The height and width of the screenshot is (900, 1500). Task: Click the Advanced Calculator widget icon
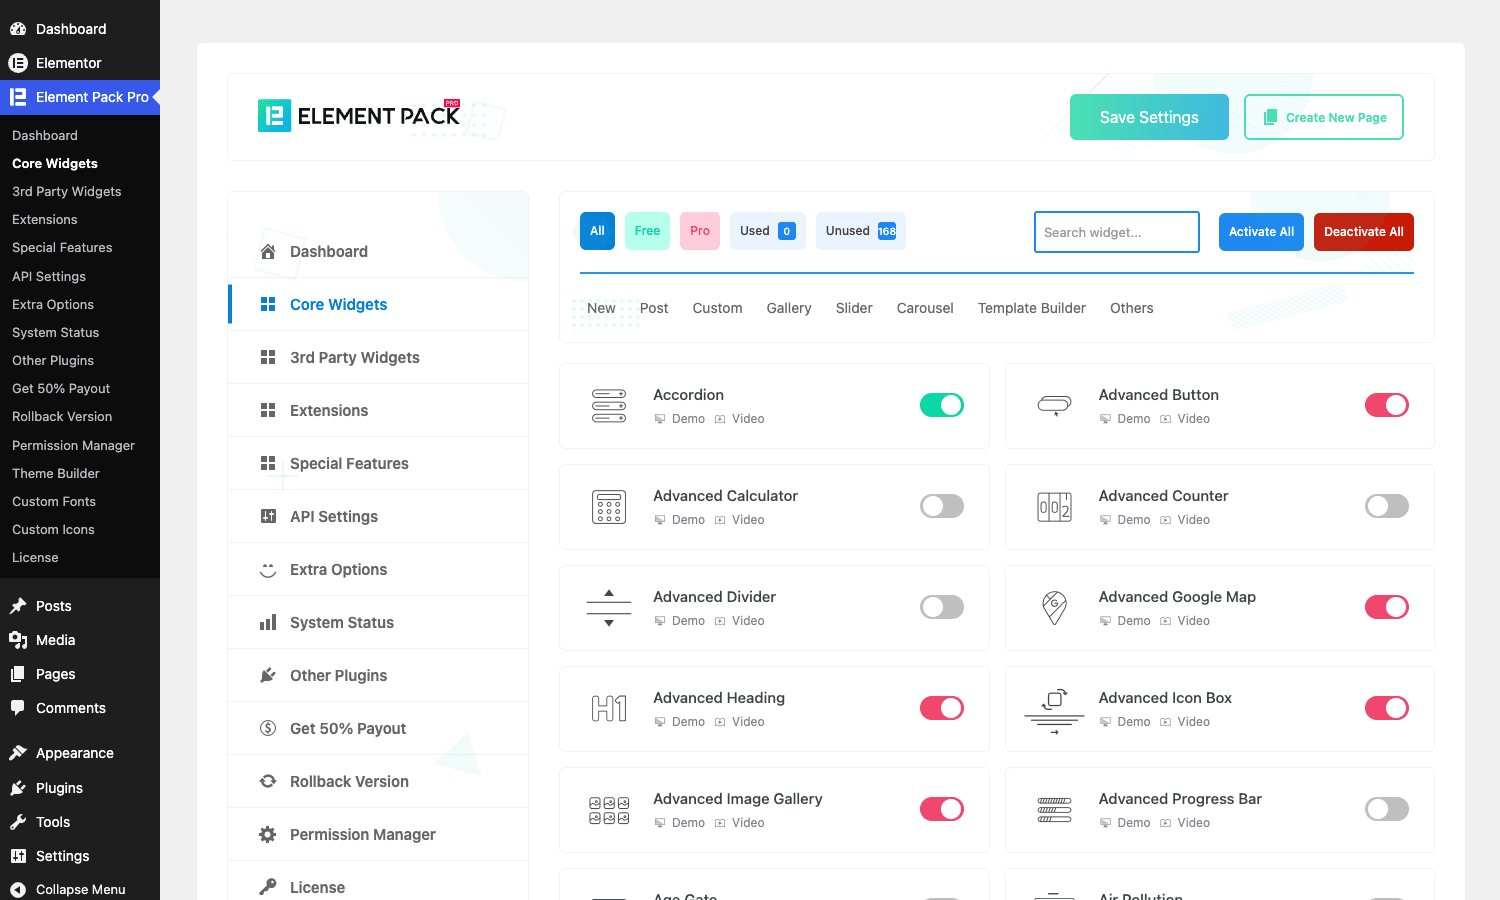tap(609, 507)
